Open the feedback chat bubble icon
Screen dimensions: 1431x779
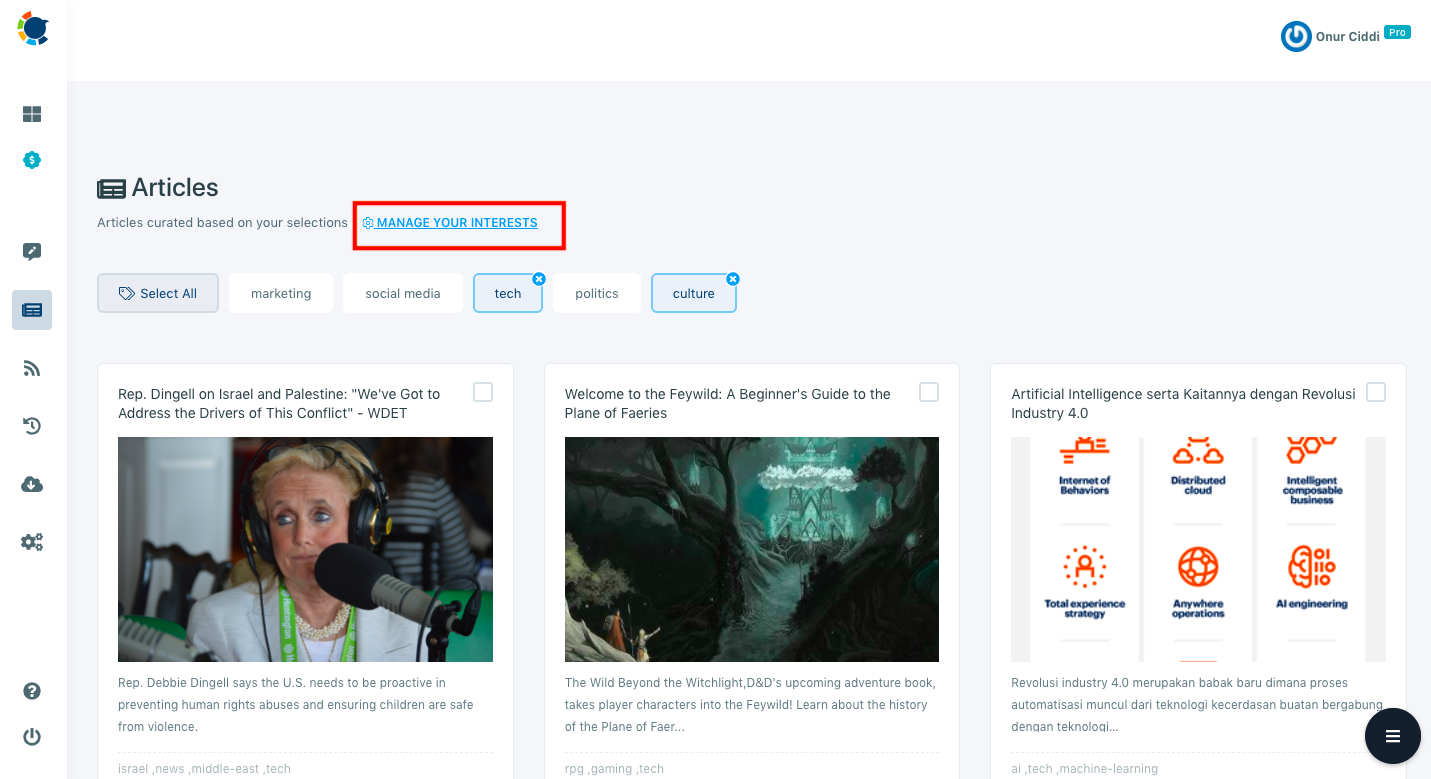[31, 251]
